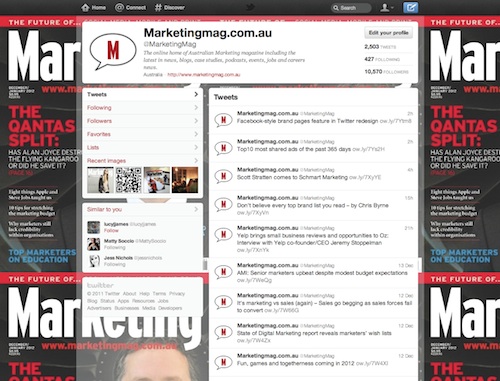Click the Marketingmag speech-bubble profile avatar
Screen dimensions: 500x381
[x=113, y=52]
